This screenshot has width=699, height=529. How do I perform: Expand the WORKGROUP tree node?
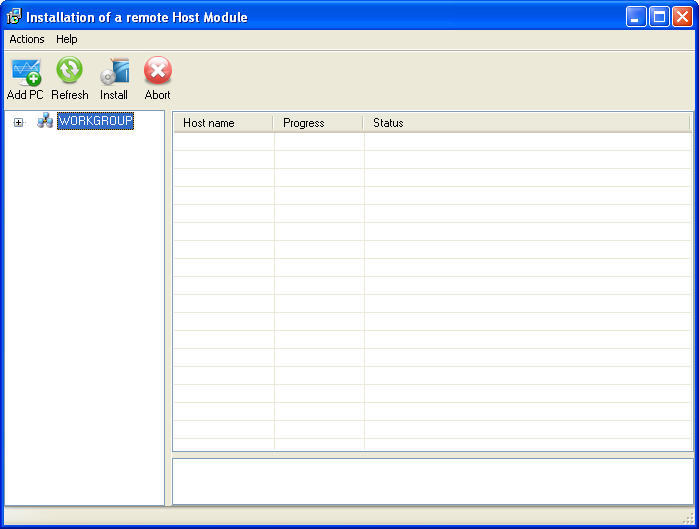click(x=18, y=122)
